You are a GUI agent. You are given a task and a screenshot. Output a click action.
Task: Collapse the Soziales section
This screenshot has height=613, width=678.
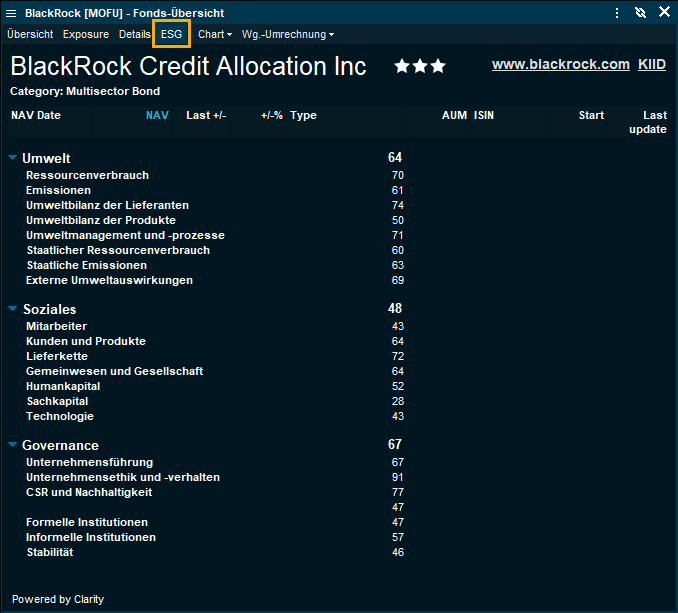pyautogui.click(x=12, y=309)
